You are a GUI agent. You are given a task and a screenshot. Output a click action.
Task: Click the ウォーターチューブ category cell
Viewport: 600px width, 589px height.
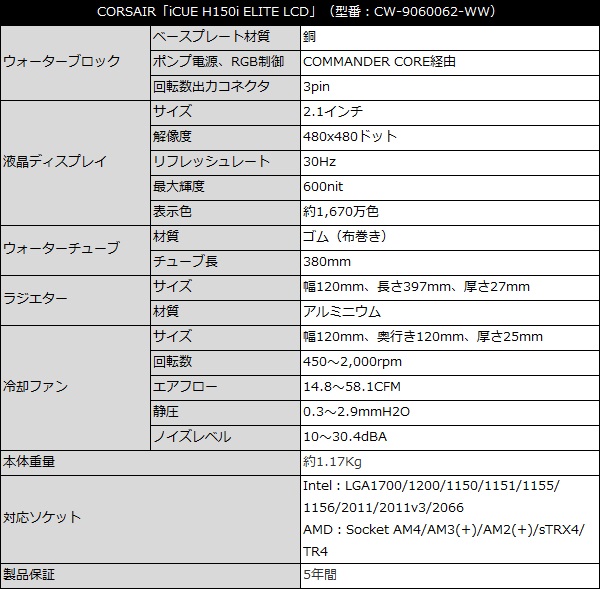click(76, 250)
